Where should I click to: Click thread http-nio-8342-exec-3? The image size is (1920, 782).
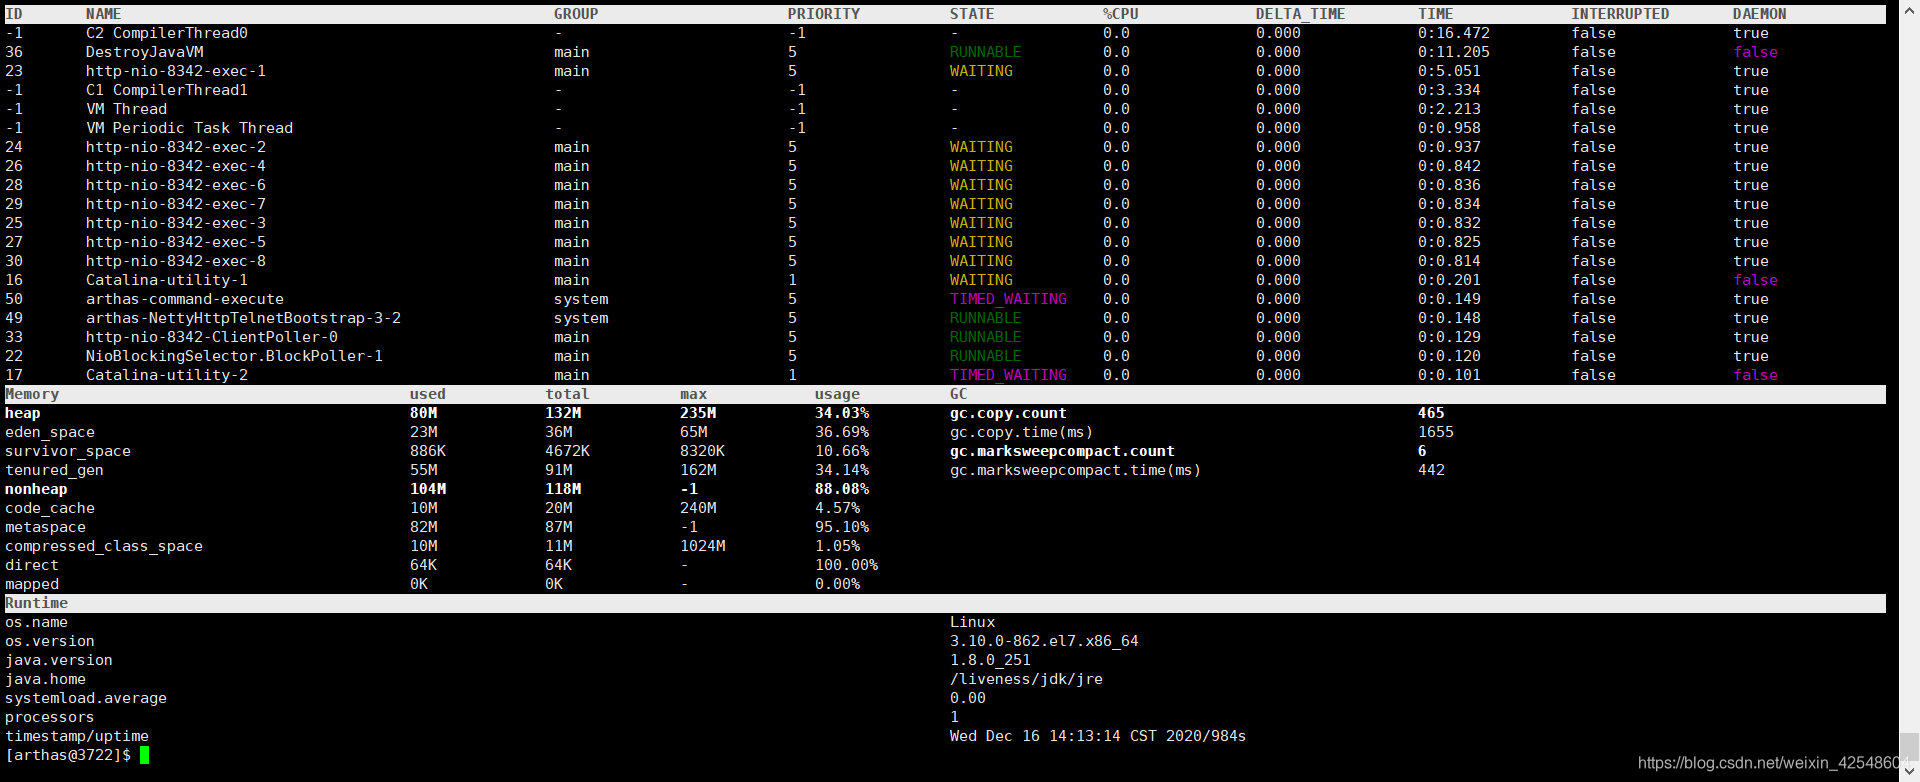tap(176, 223)
